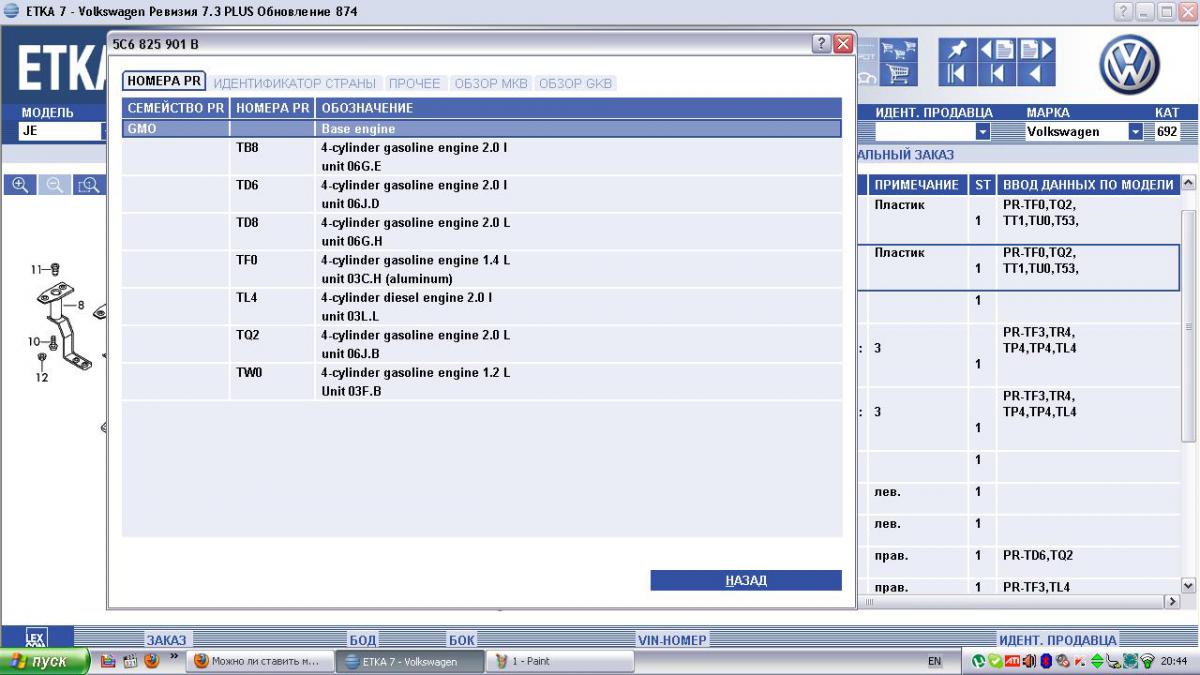Click the СЕМЕЙСТВО PR column header
1200x675 pixels.
coord(176,108)
